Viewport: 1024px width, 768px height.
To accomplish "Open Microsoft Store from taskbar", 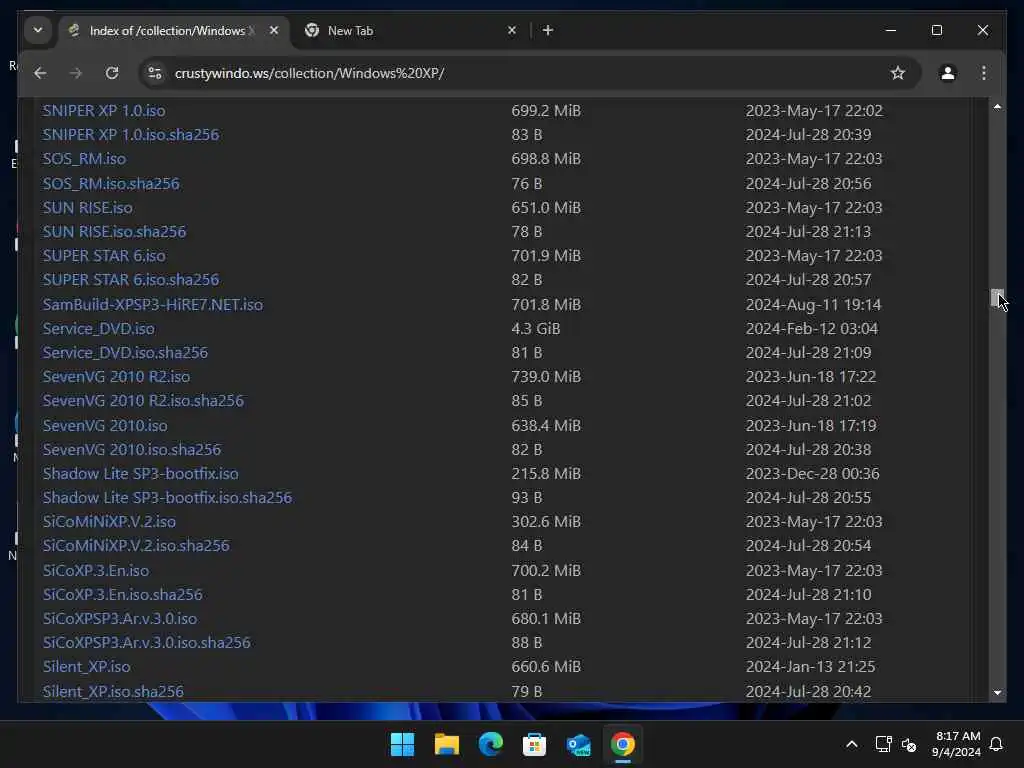I will [534, 744].
